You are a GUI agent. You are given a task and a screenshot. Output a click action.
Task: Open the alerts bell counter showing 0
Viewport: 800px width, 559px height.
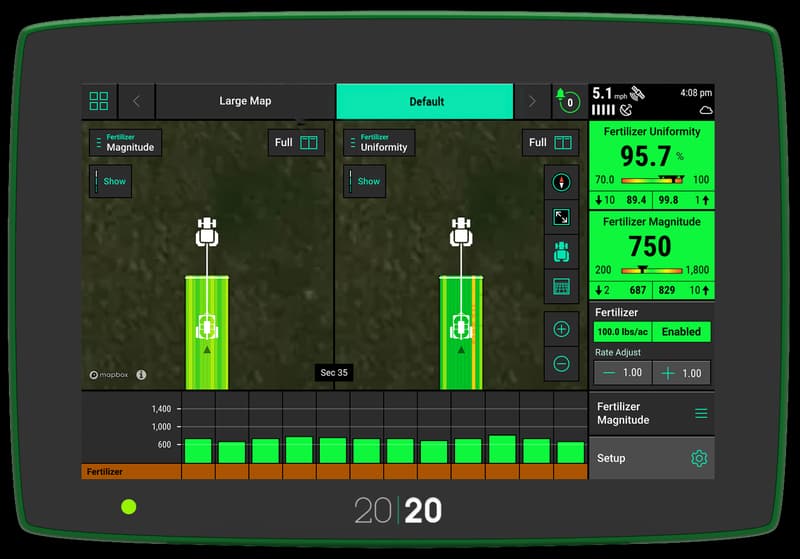(568, 101)
